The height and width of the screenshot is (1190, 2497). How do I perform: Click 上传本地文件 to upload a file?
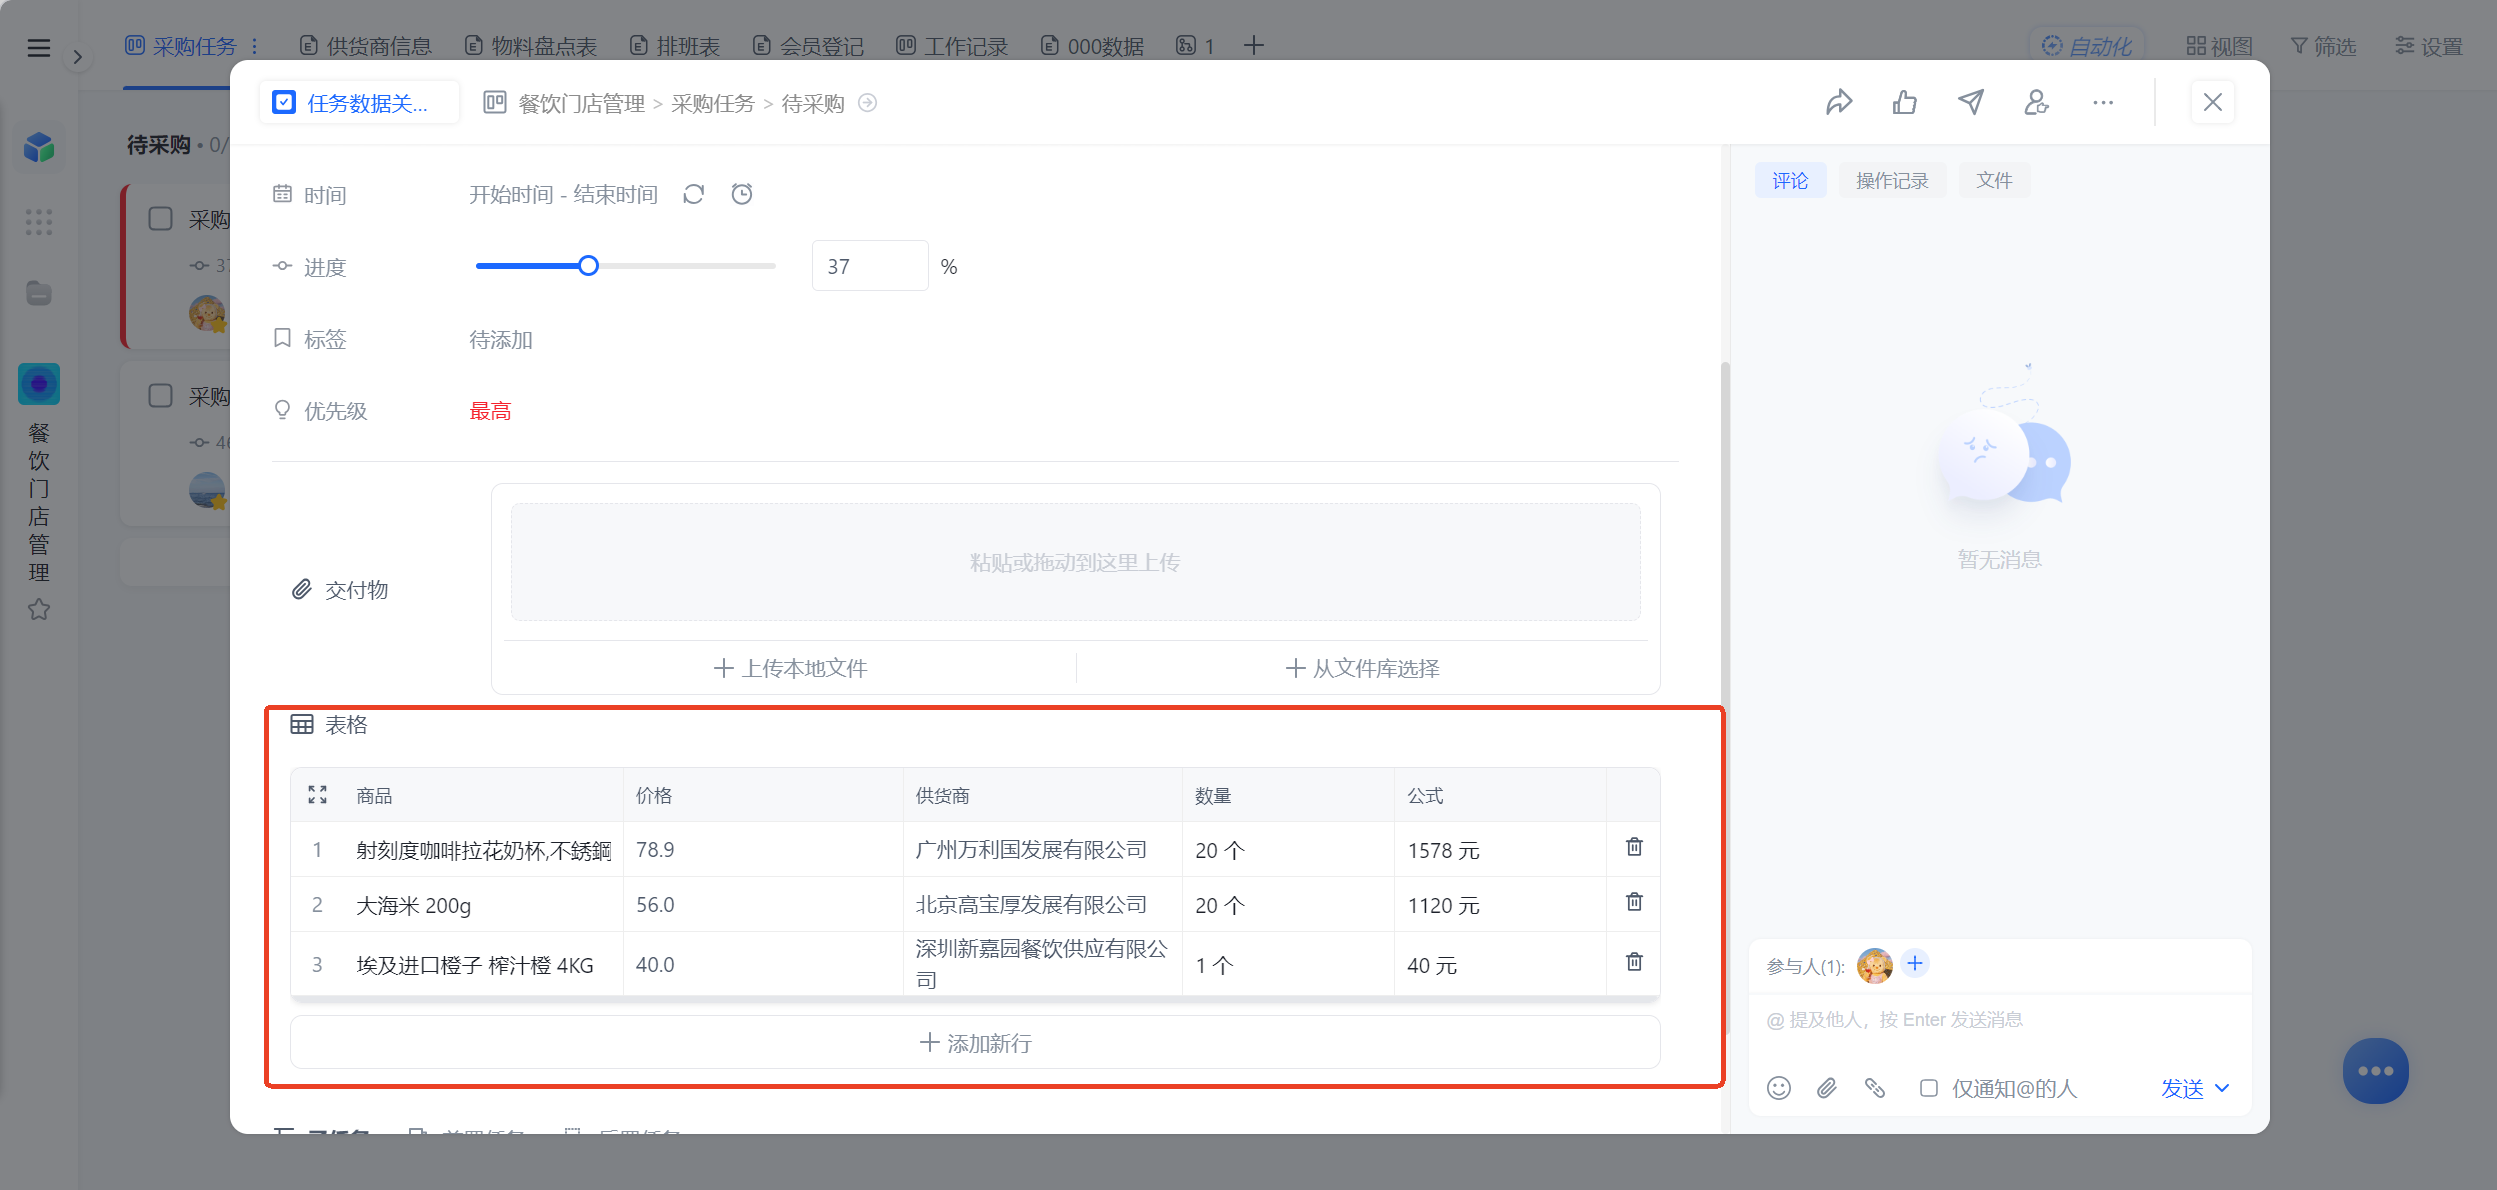[x=790, y=668]
